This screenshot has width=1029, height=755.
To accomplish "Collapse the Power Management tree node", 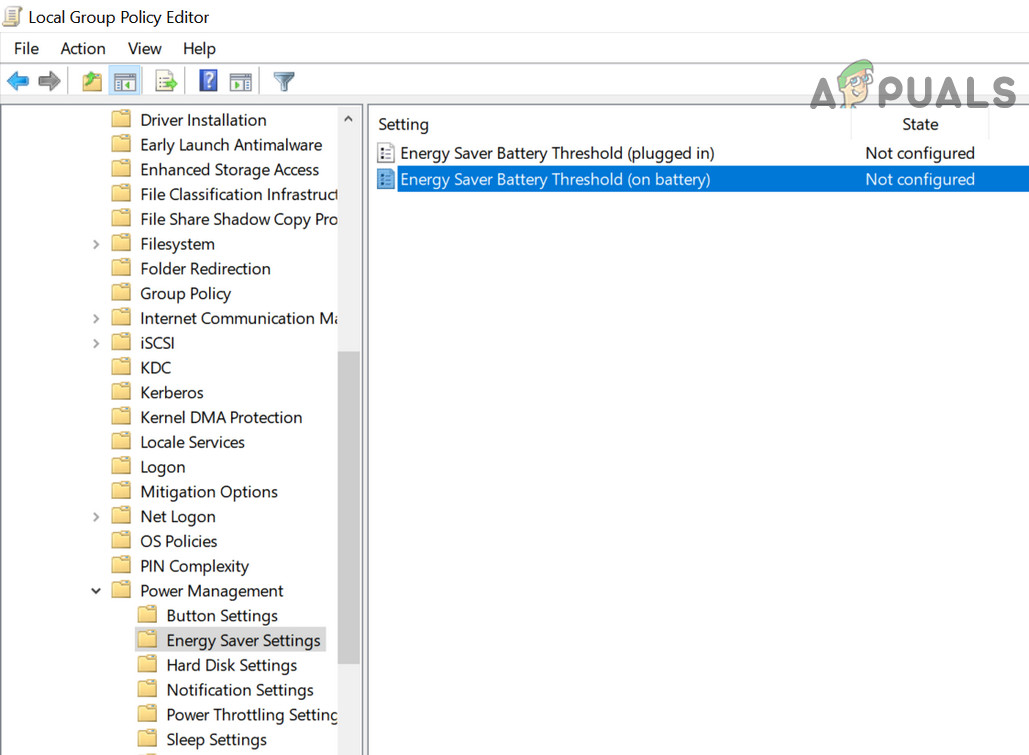I will [x=96, y=591].
